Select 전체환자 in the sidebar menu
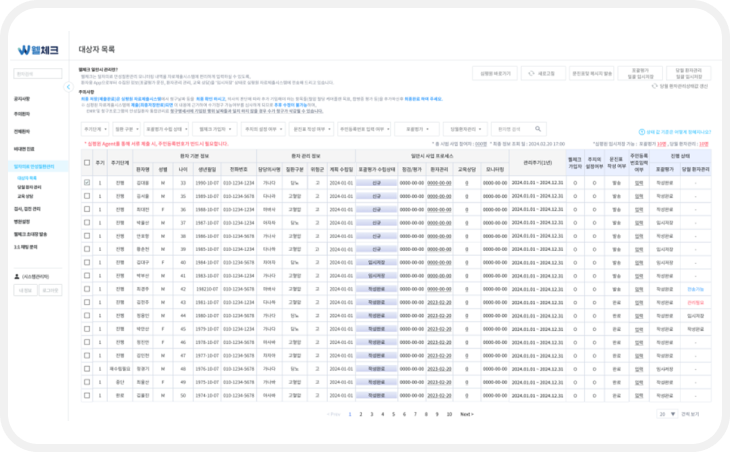Viewport: 730px width, 452px height. pyautogui.click(x=22, y=131)
